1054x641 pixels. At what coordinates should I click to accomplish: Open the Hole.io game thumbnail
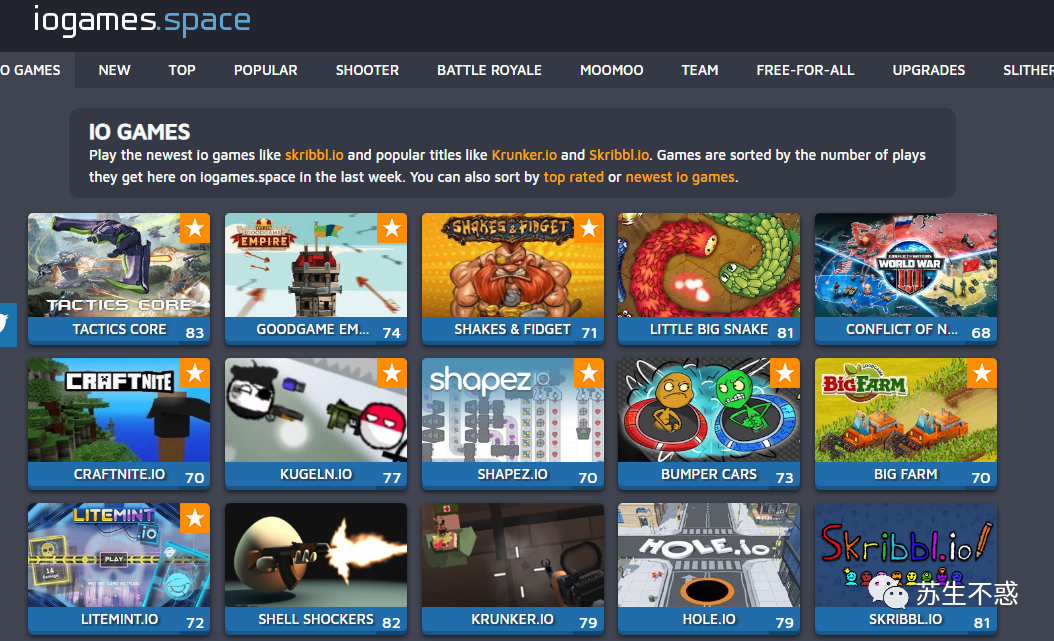[709, 555]
